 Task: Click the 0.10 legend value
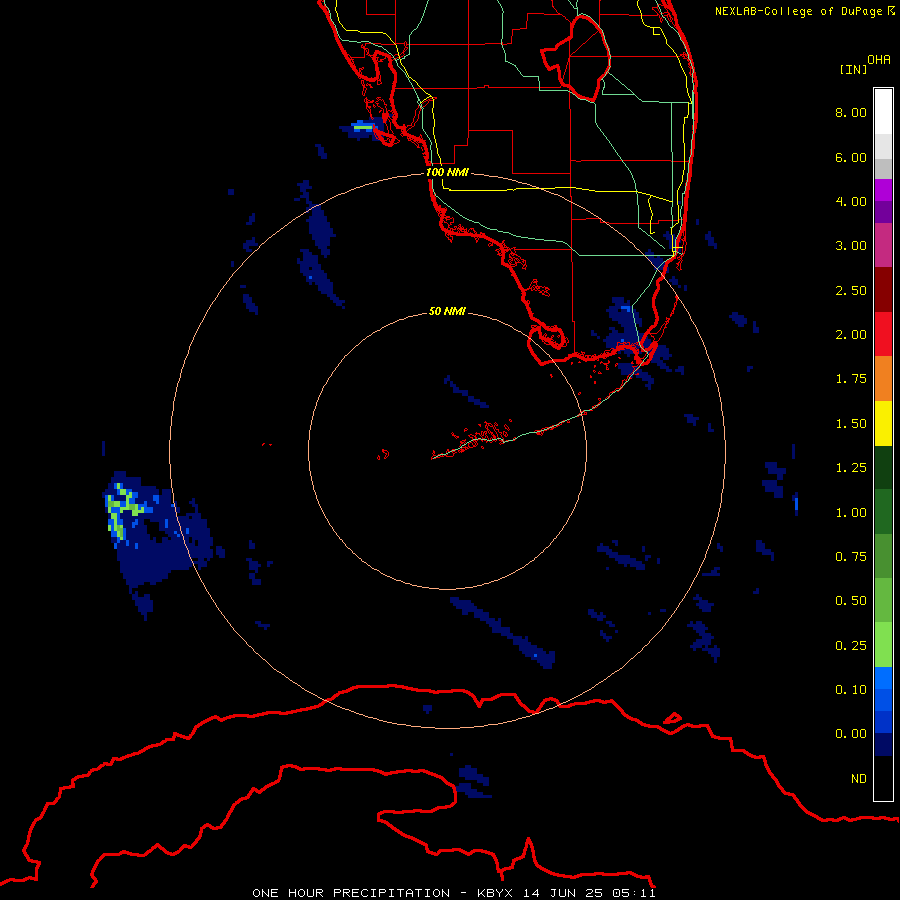(851, 690)
